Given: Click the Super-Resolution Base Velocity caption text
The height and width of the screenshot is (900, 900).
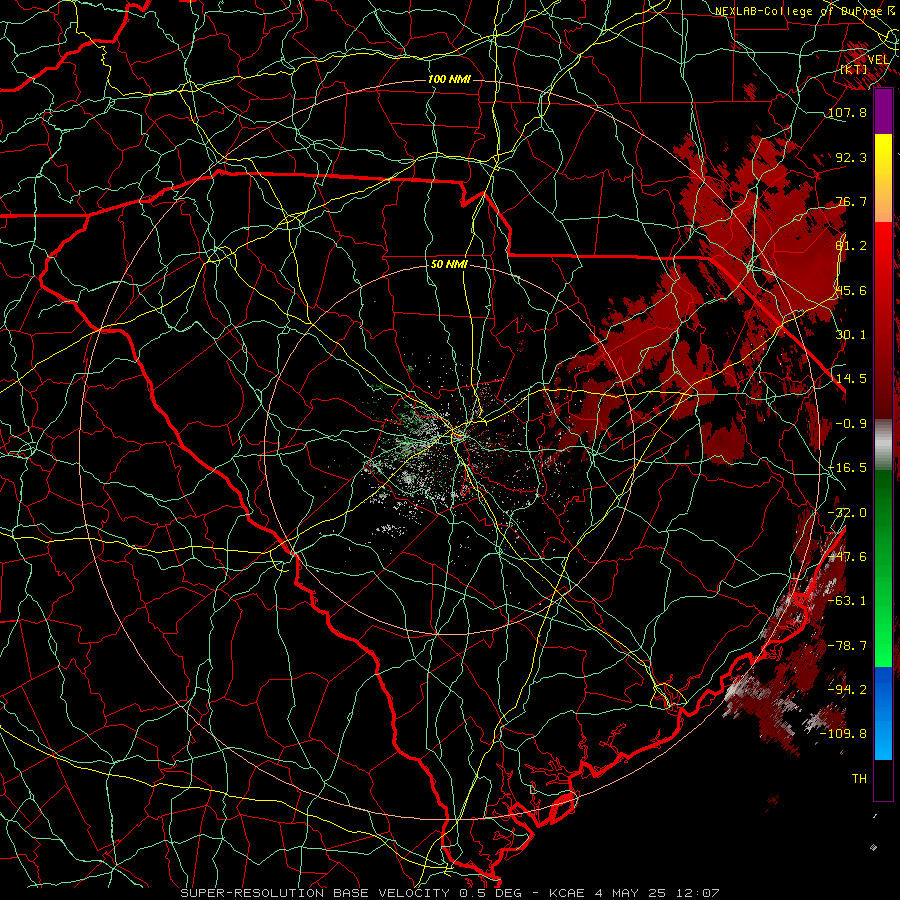Looking at the screenshot, I should coord(449,893).
